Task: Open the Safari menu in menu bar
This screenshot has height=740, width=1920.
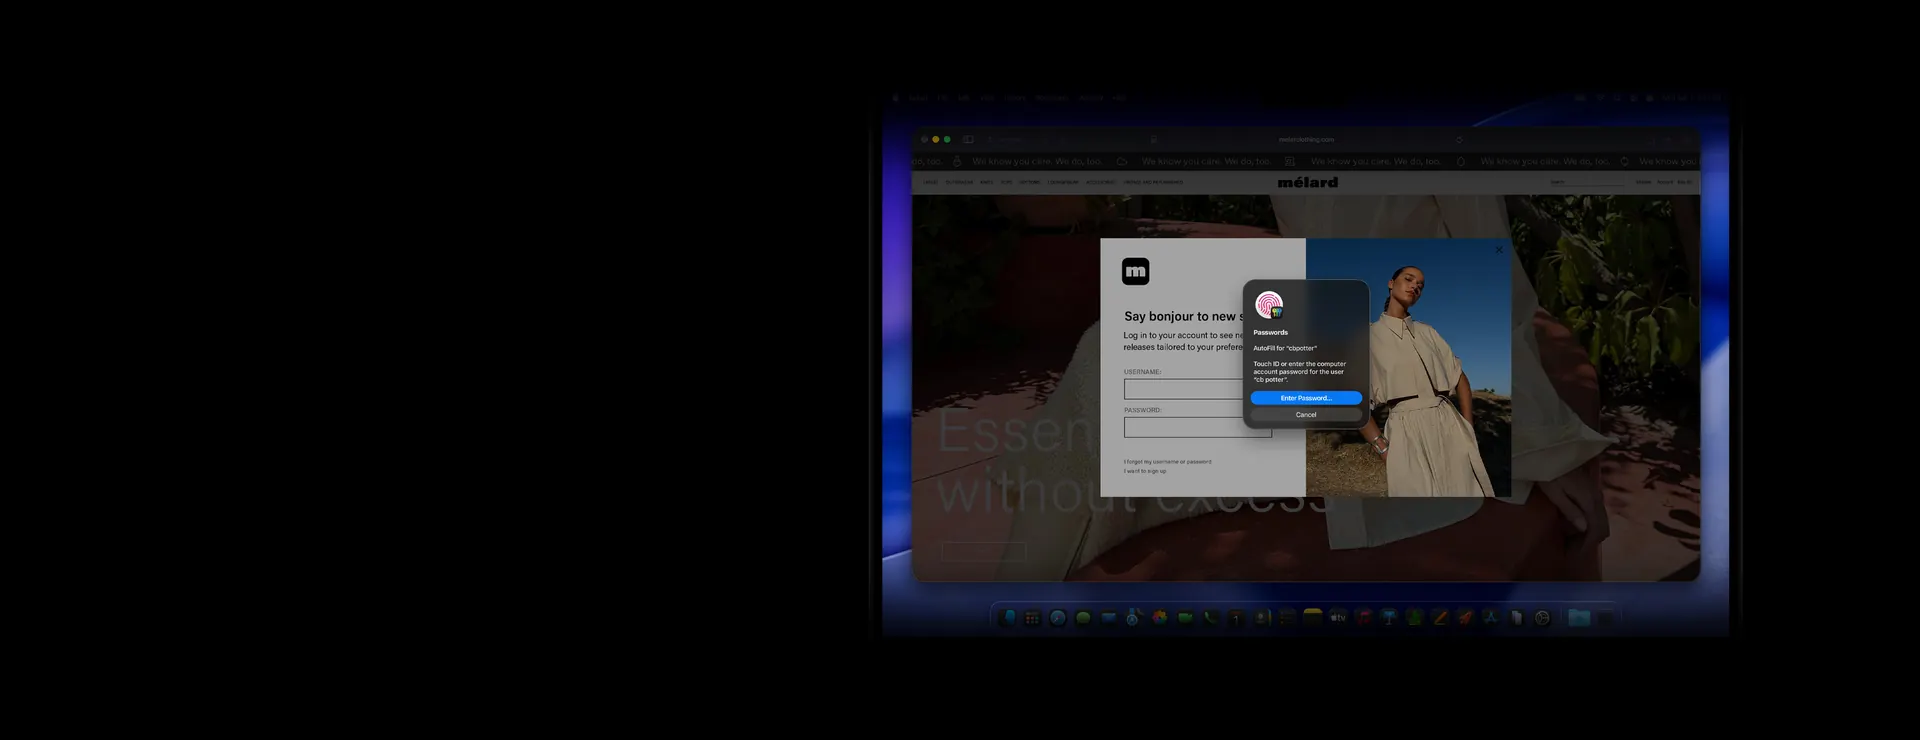Action: [x=918, y=98]
